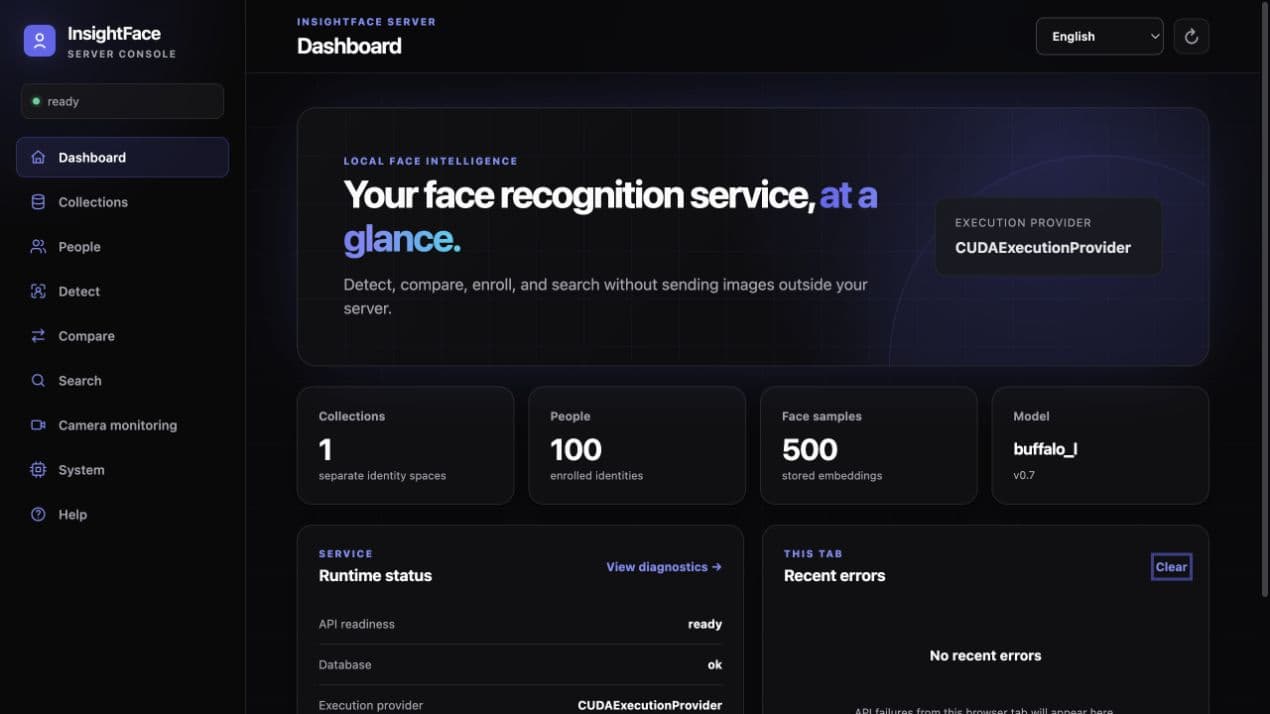Click the Face samples 500 card

click(x=869, y=445)
